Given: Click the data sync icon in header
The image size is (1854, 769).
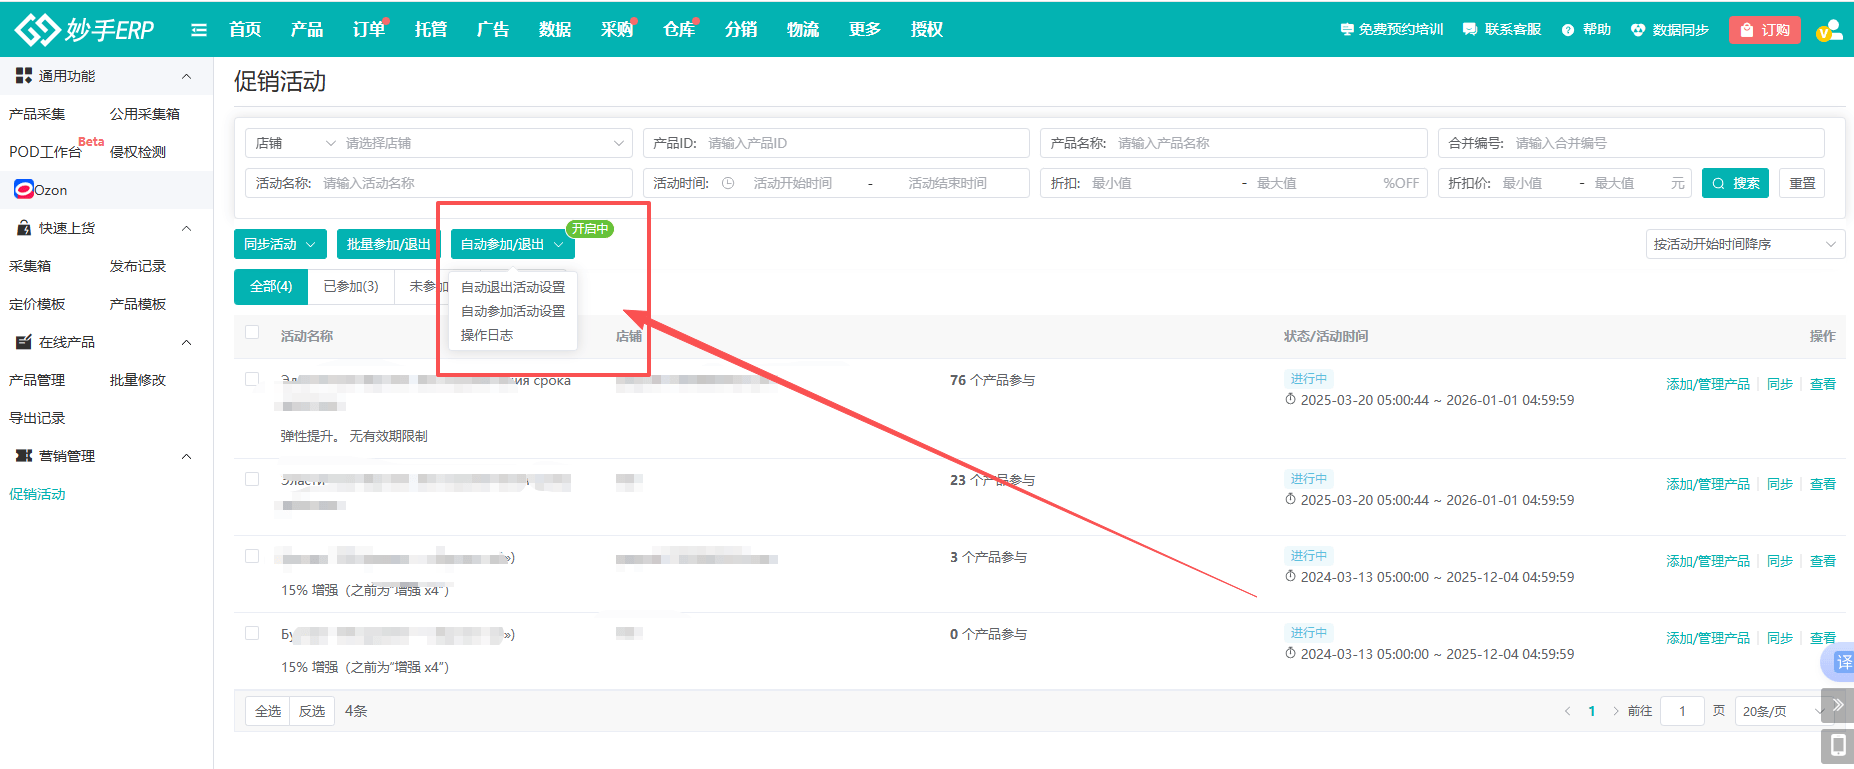Looking at the screenshot, I should point(1638,30).
